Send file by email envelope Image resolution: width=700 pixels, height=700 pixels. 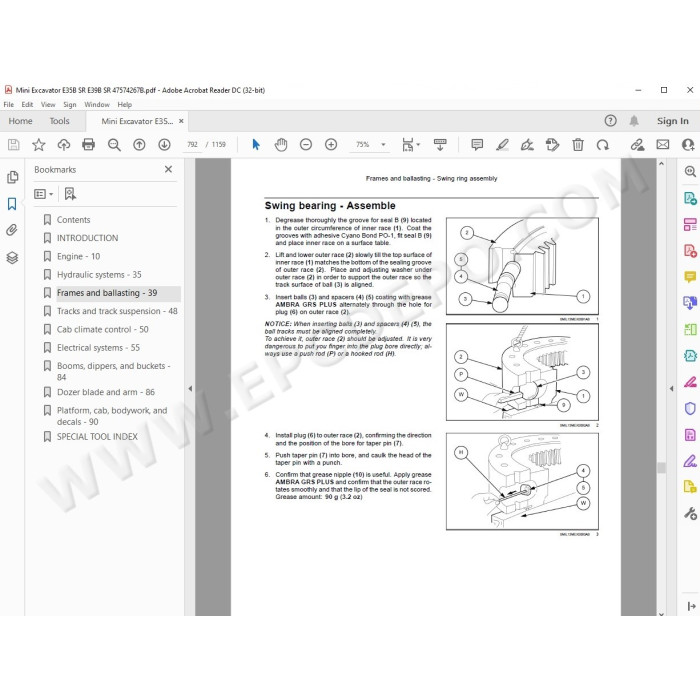[662, 145]
